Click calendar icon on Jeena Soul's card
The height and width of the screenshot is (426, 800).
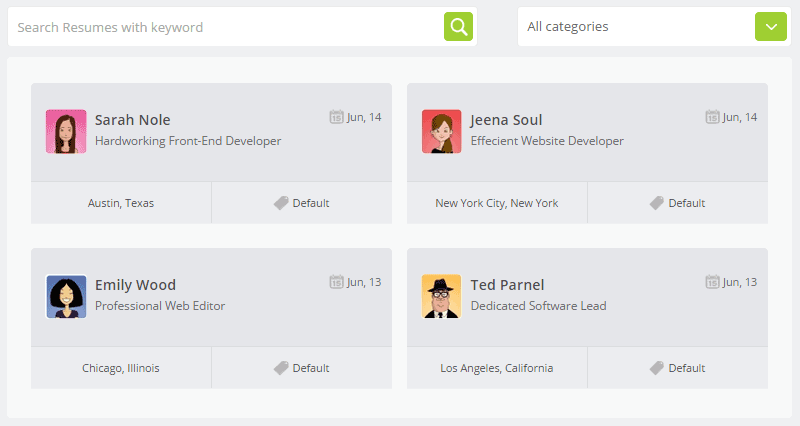712,117
